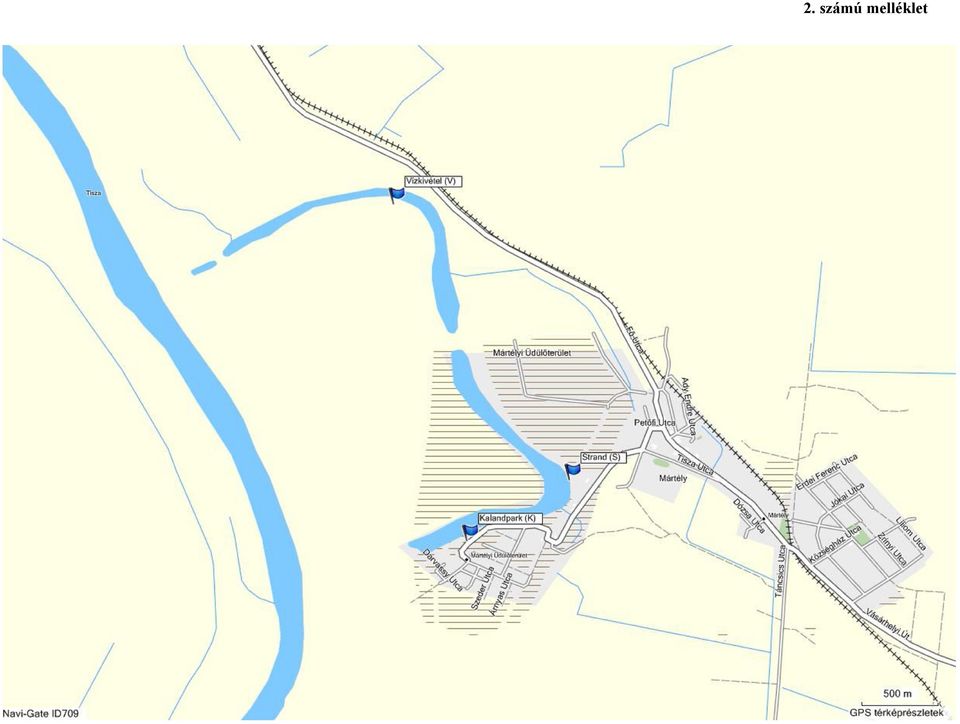Click the Dózsa Utca street label
Screen dimensions: 960x724
pos(749,516)
